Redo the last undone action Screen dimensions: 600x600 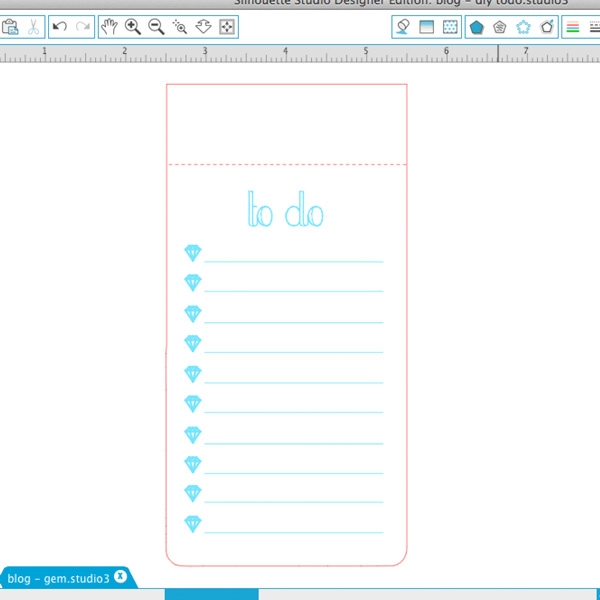83,27
